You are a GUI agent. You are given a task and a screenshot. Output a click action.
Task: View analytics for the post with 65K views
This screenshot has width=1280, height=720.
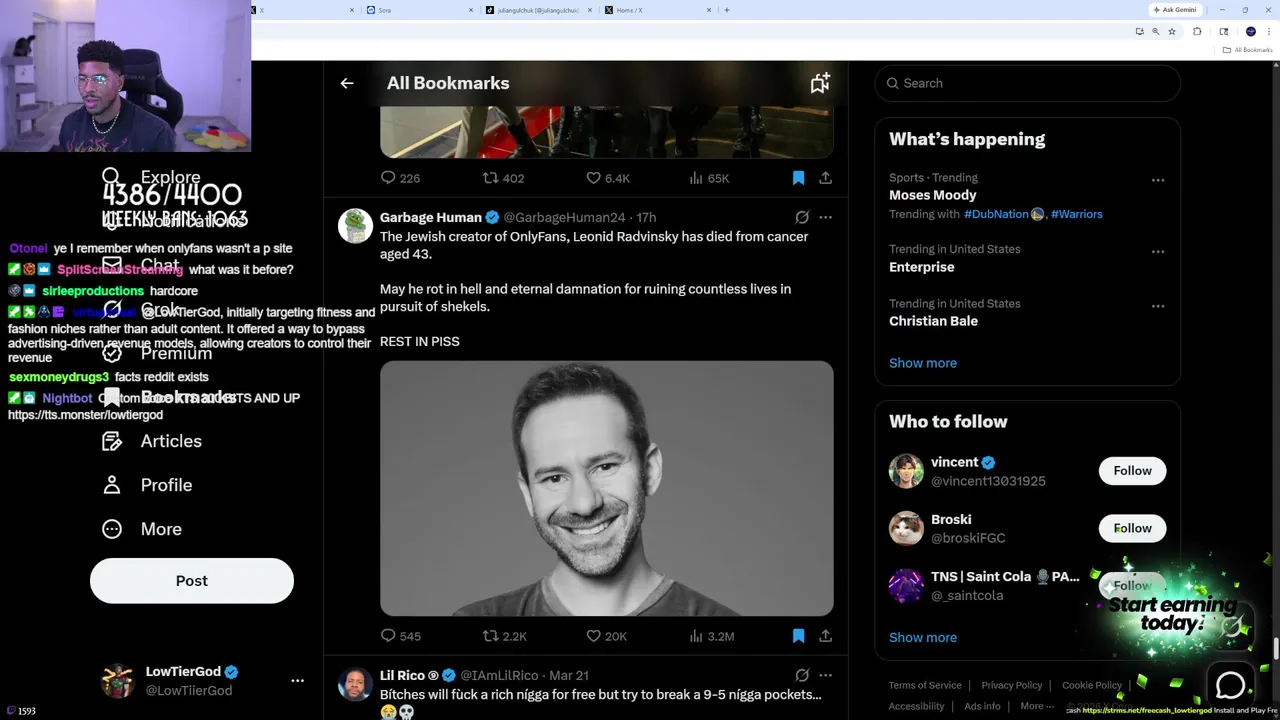point(709,178)
